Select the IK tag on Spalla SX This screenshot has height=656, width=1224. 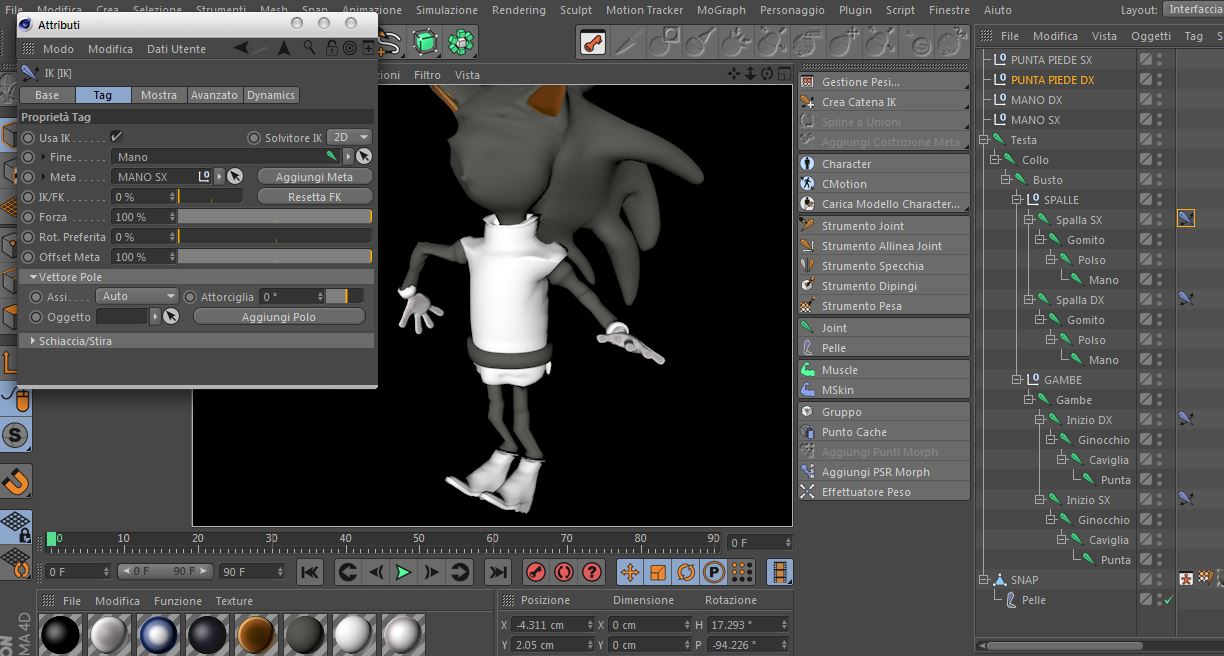(1185, 219)
